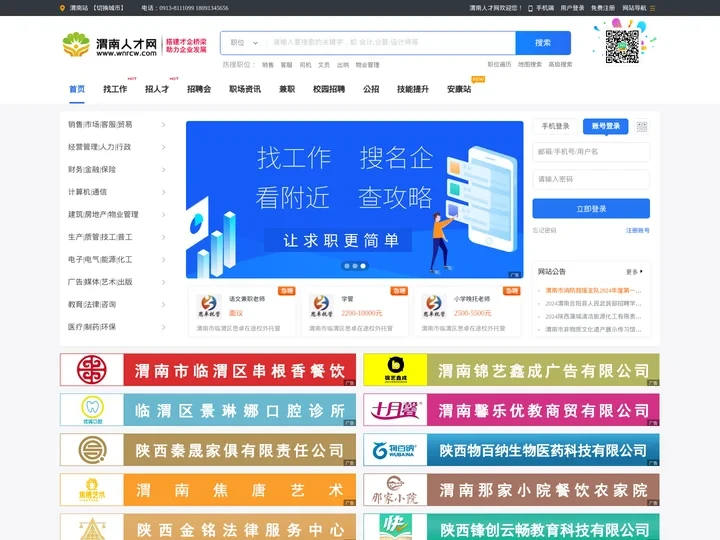
Task: Open 找工作 navigation item
Action: point(115,89)
